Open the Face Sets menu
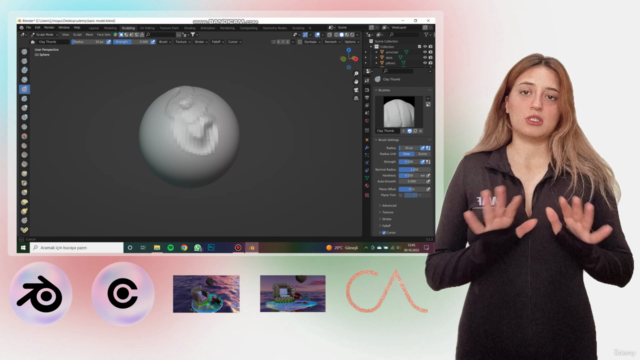Image resolution: width=640 pixels, height=360 pixels. pyautogui.click(x=104, y=35)
